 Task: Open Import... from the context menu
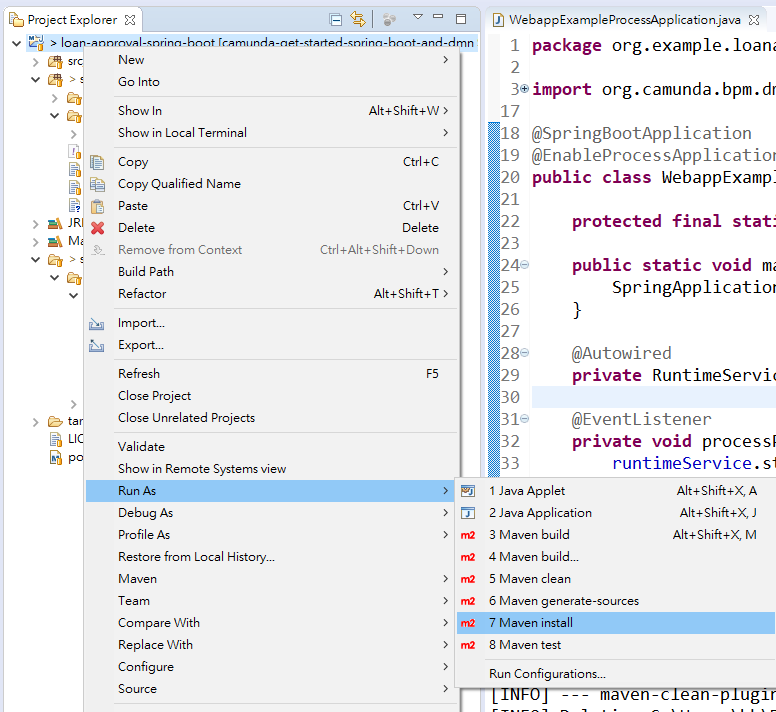pyautogui.click(x=141, y=323)
